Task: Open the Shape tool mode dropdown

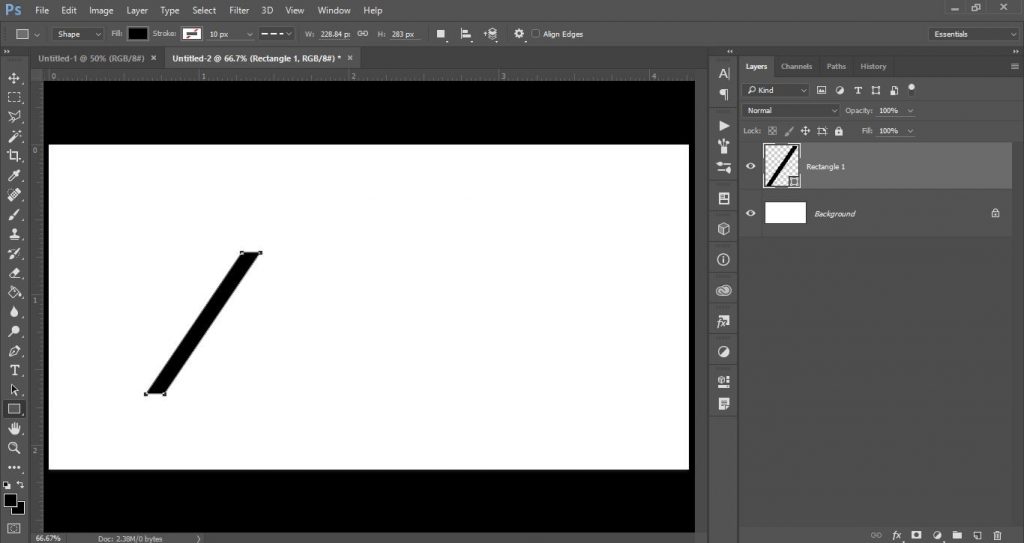Action: click(x=78, y=34)
